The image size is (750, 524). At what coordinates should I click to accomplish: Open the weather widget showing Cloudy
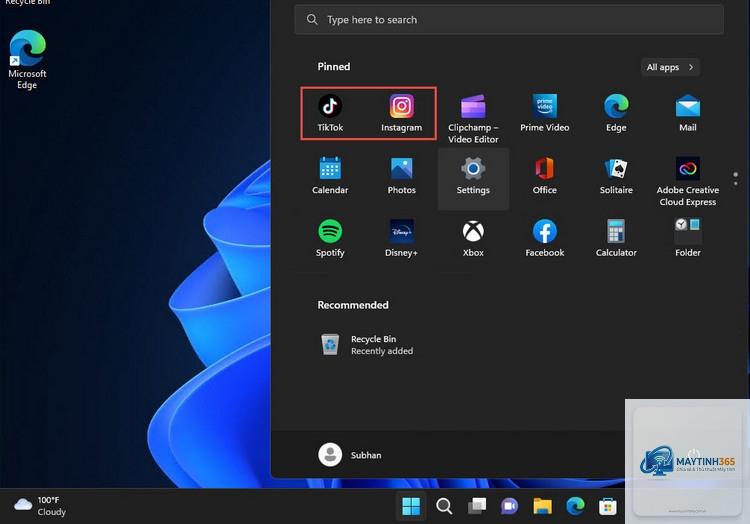(40, 506)
